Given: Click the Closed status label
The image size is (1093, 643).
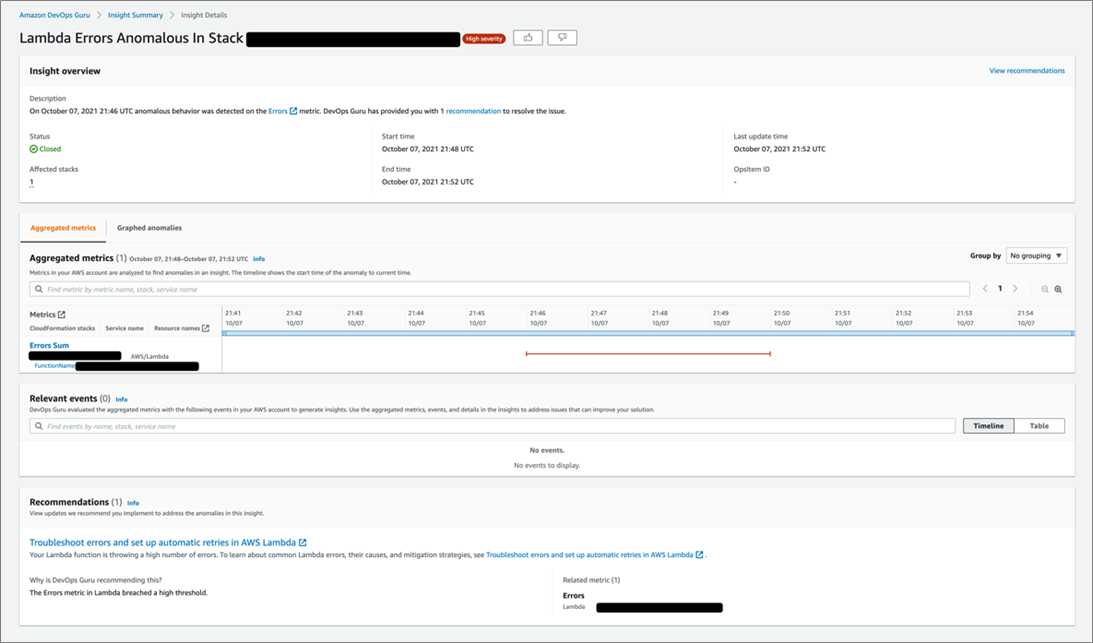Looking at the screenshot, I should 45,149.
